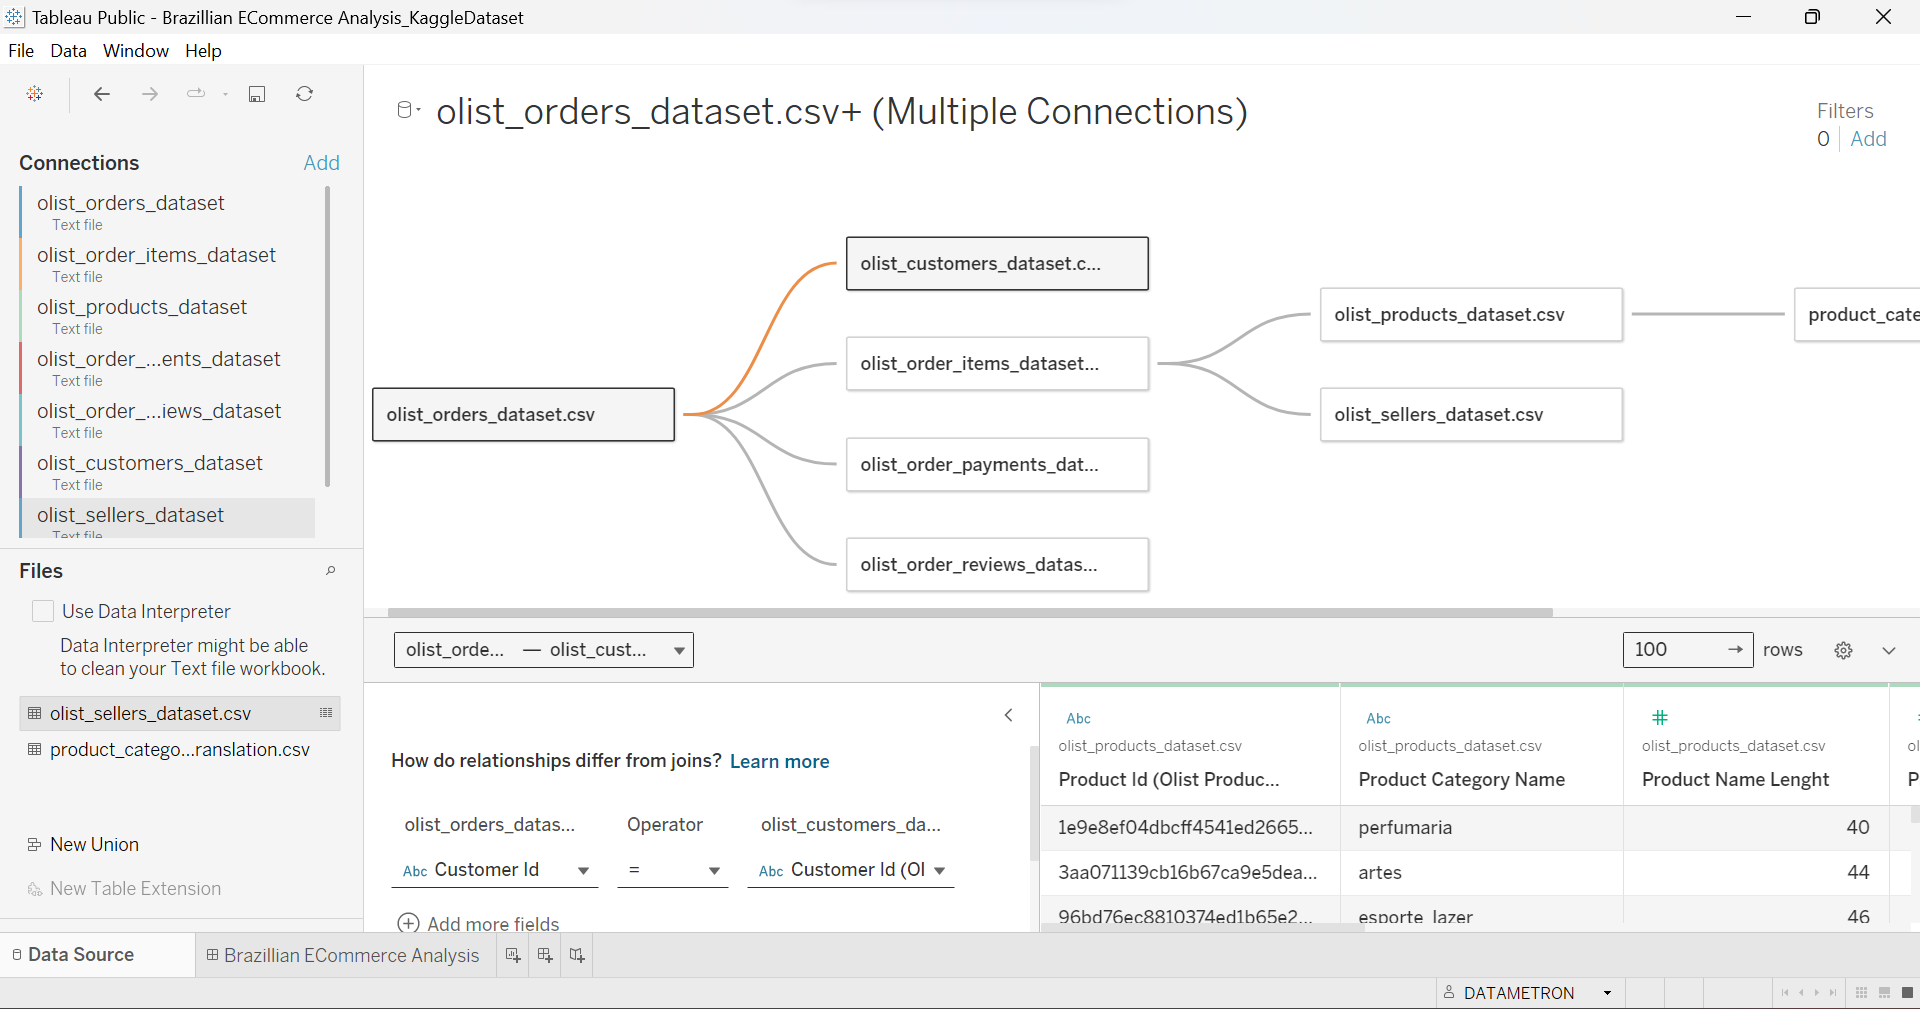1920x1009 pixels.
Task: Select the olist_order_items_dataset connection
Action: [x=168, y=264]
